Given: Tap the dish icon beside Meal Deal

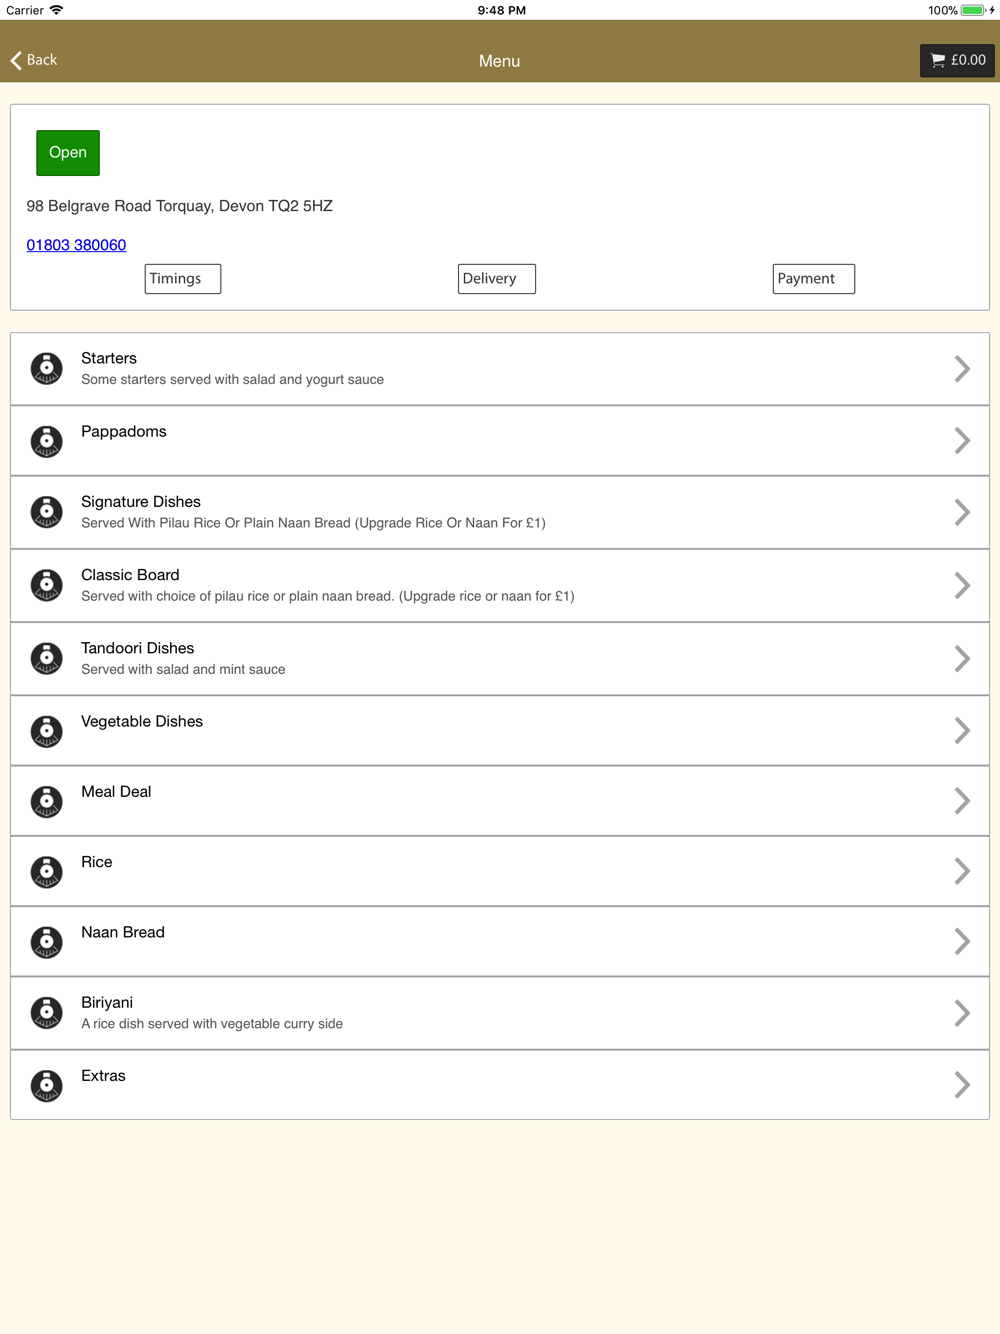Looking at the screenshot, I should click(46, 801).
